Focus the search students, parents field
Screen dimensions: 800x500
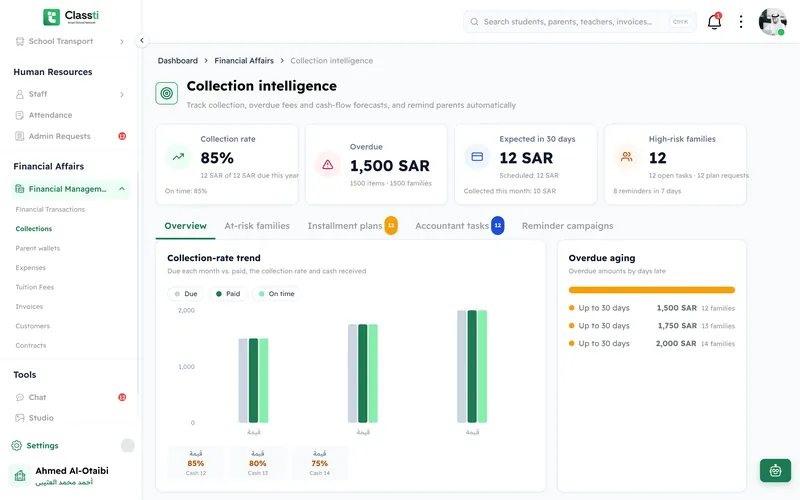580,22
